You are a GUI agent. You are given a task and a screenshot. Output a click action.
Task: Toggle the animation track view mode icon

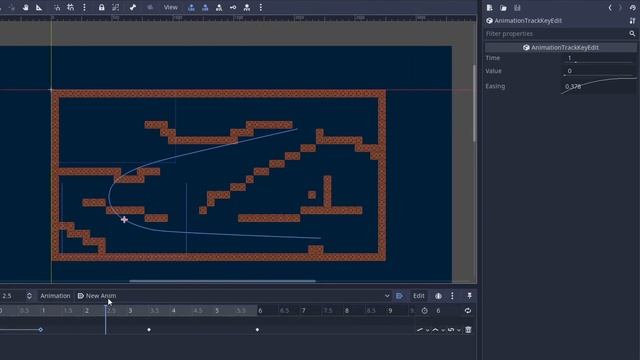(400, 296)
